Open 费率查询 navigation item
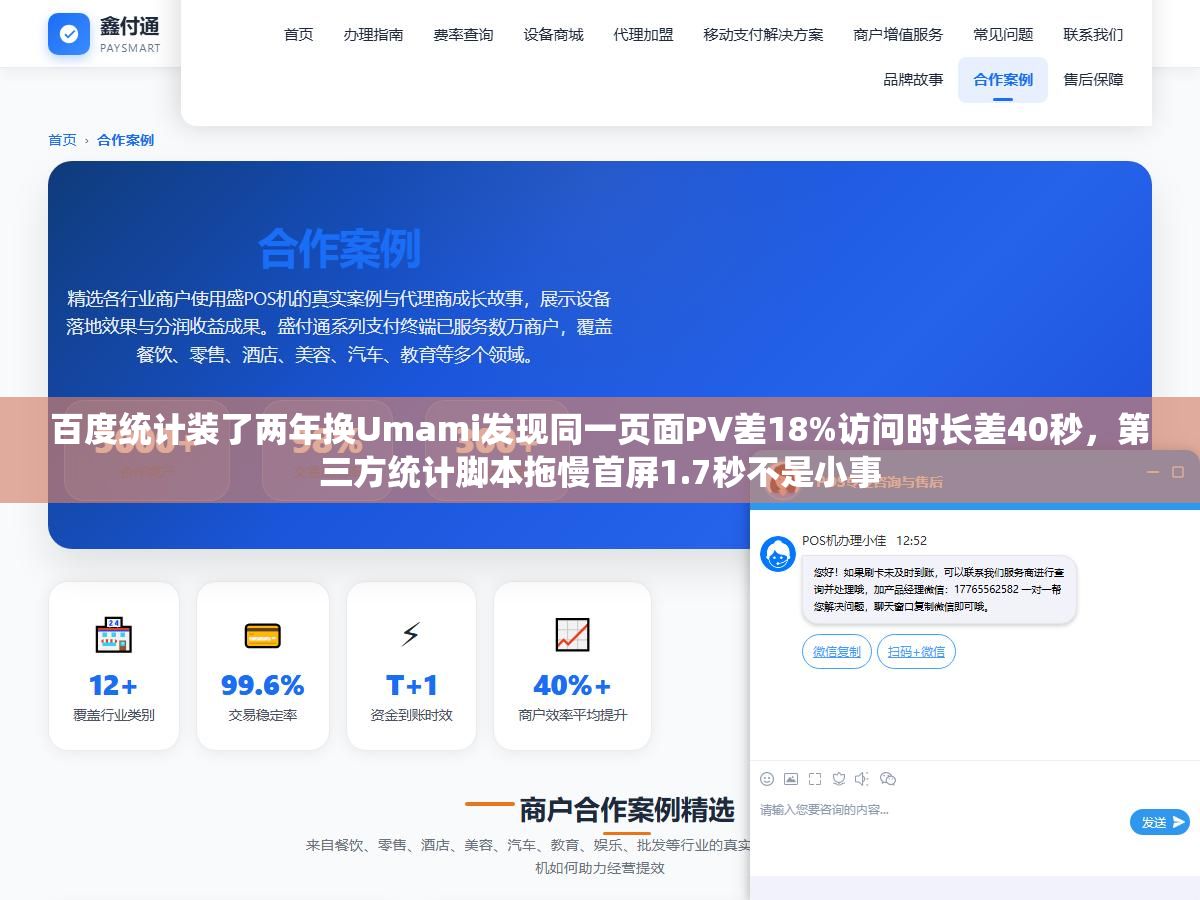 tap(463, 34)
